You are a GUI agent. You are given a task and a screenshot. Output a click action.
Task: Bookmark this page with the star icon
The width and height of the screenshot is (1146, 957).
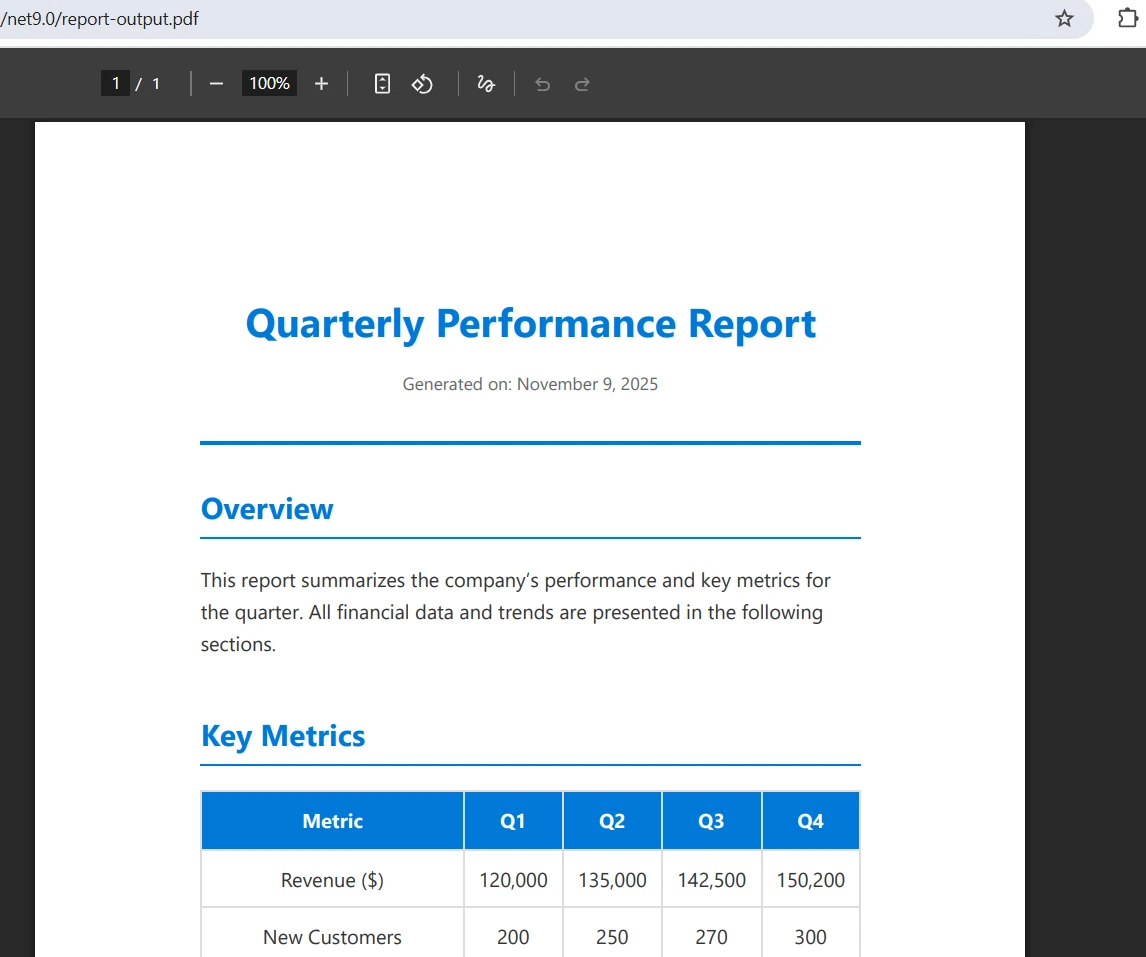(x=1064, y=19)
